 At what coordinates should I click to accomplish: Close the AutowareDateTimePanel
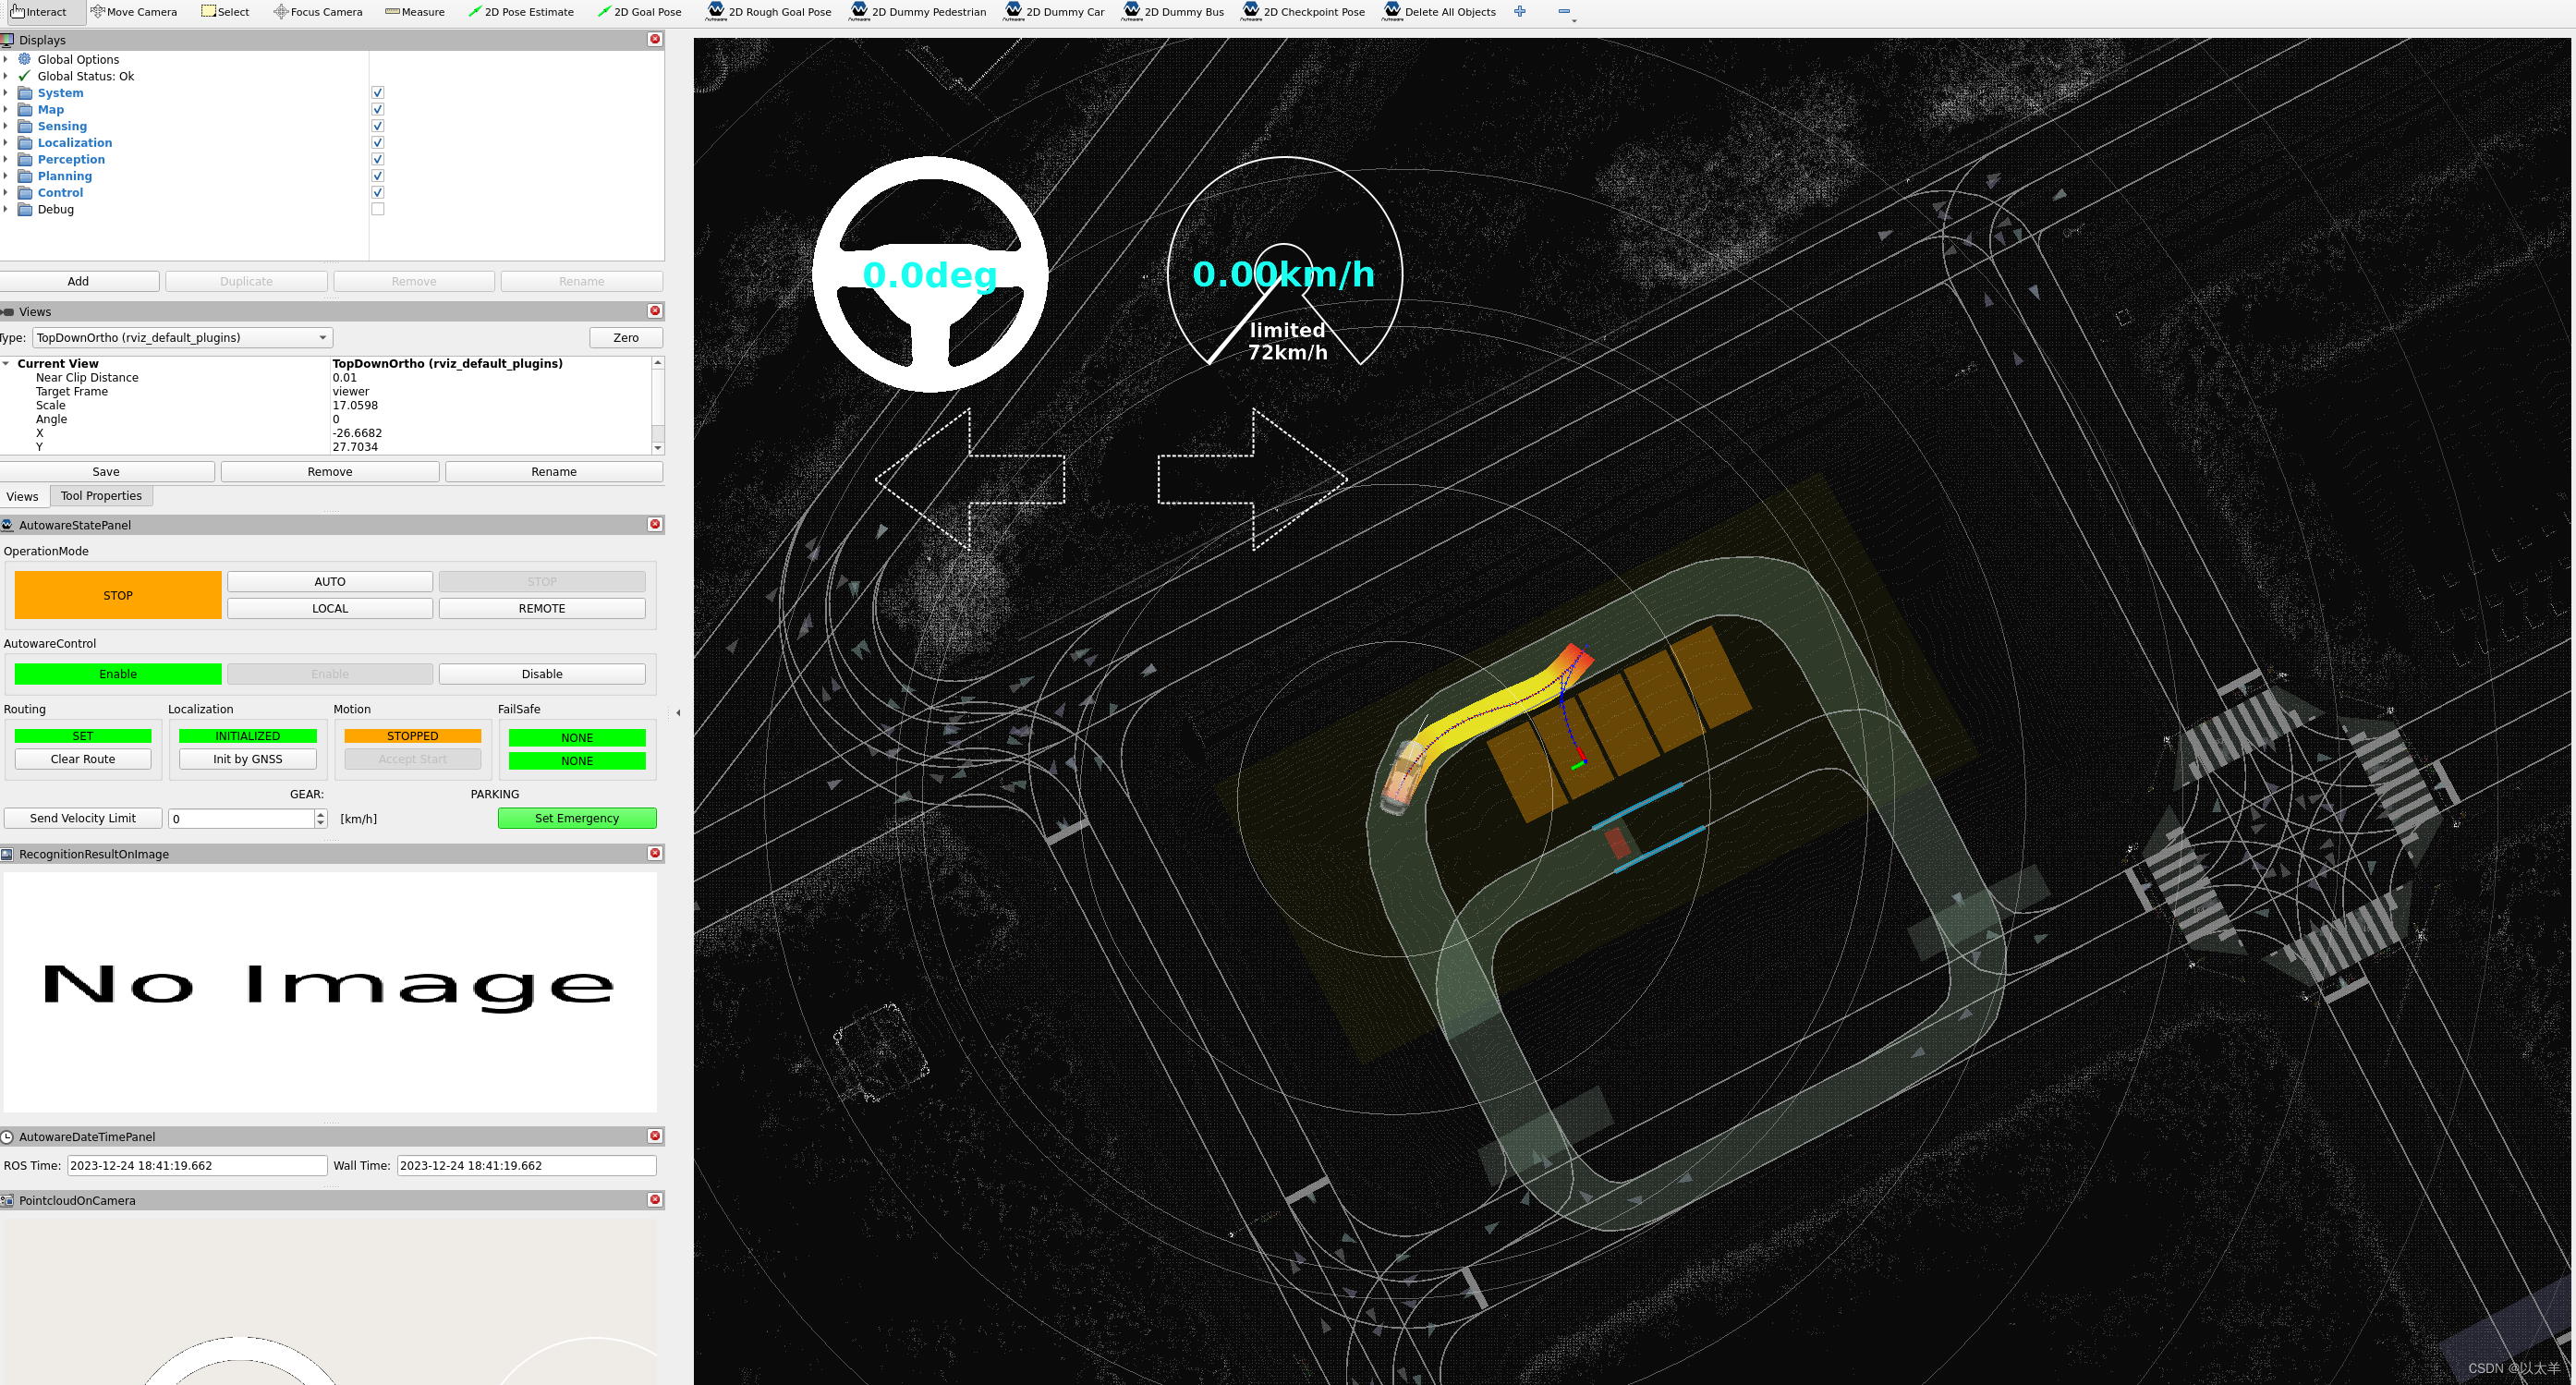coord(655,1136)
